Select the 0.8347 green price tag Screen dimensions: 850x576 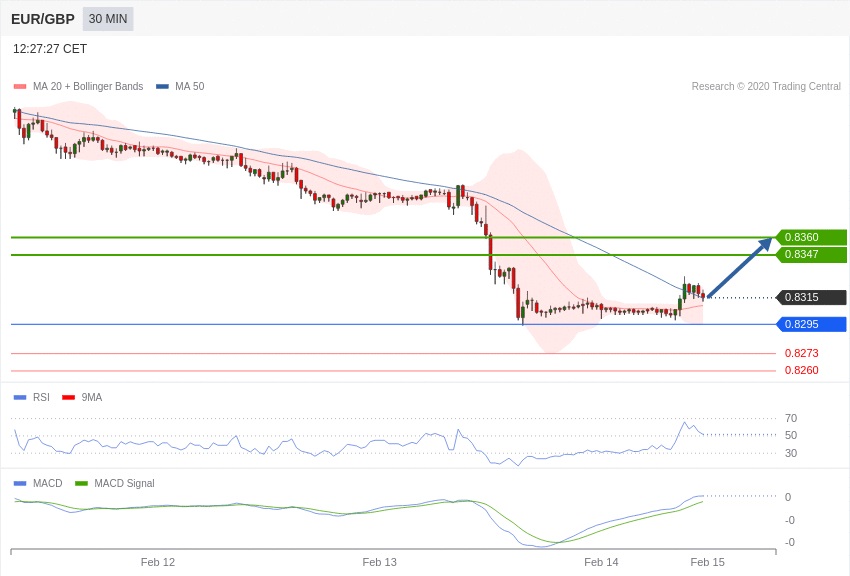click(x=811, y=255)
